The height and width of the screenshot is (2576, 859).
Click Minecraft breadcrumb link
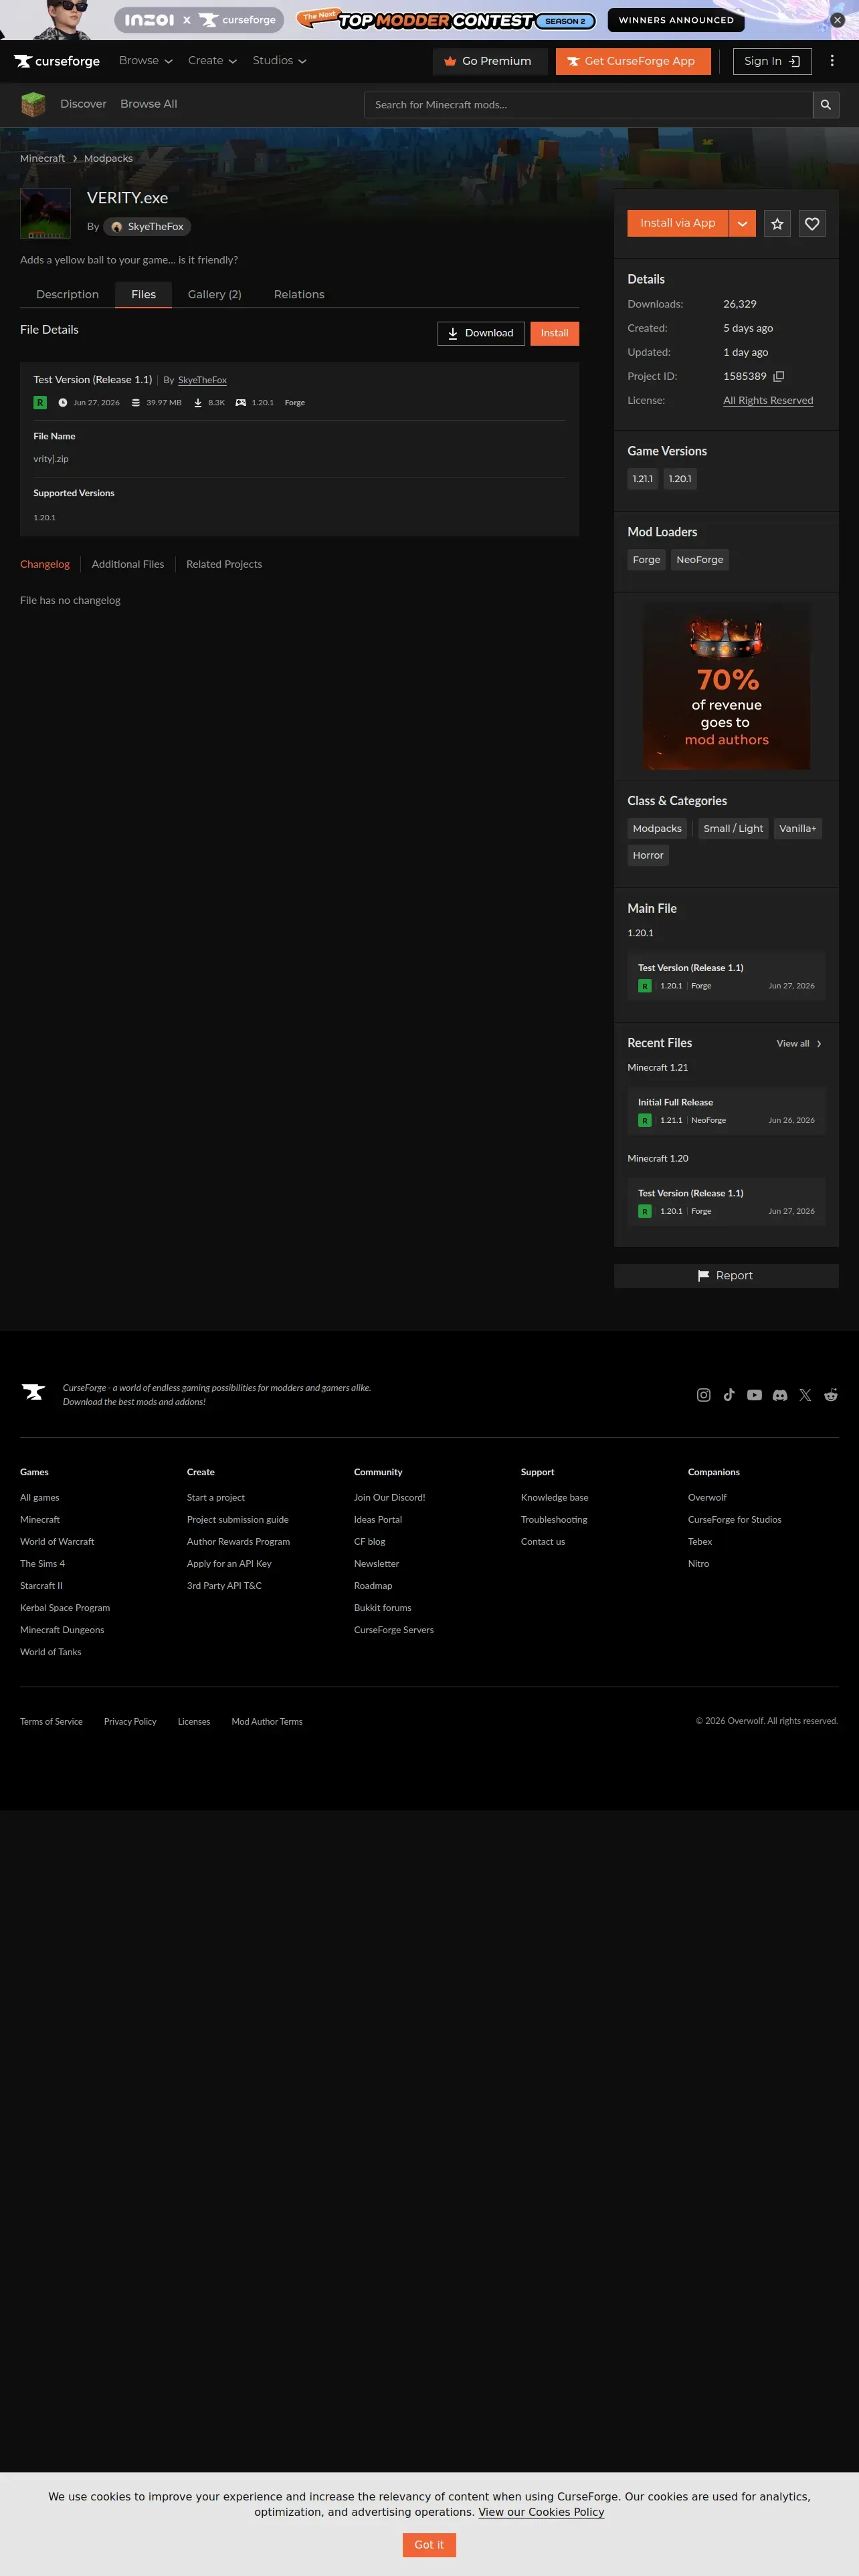42,159
